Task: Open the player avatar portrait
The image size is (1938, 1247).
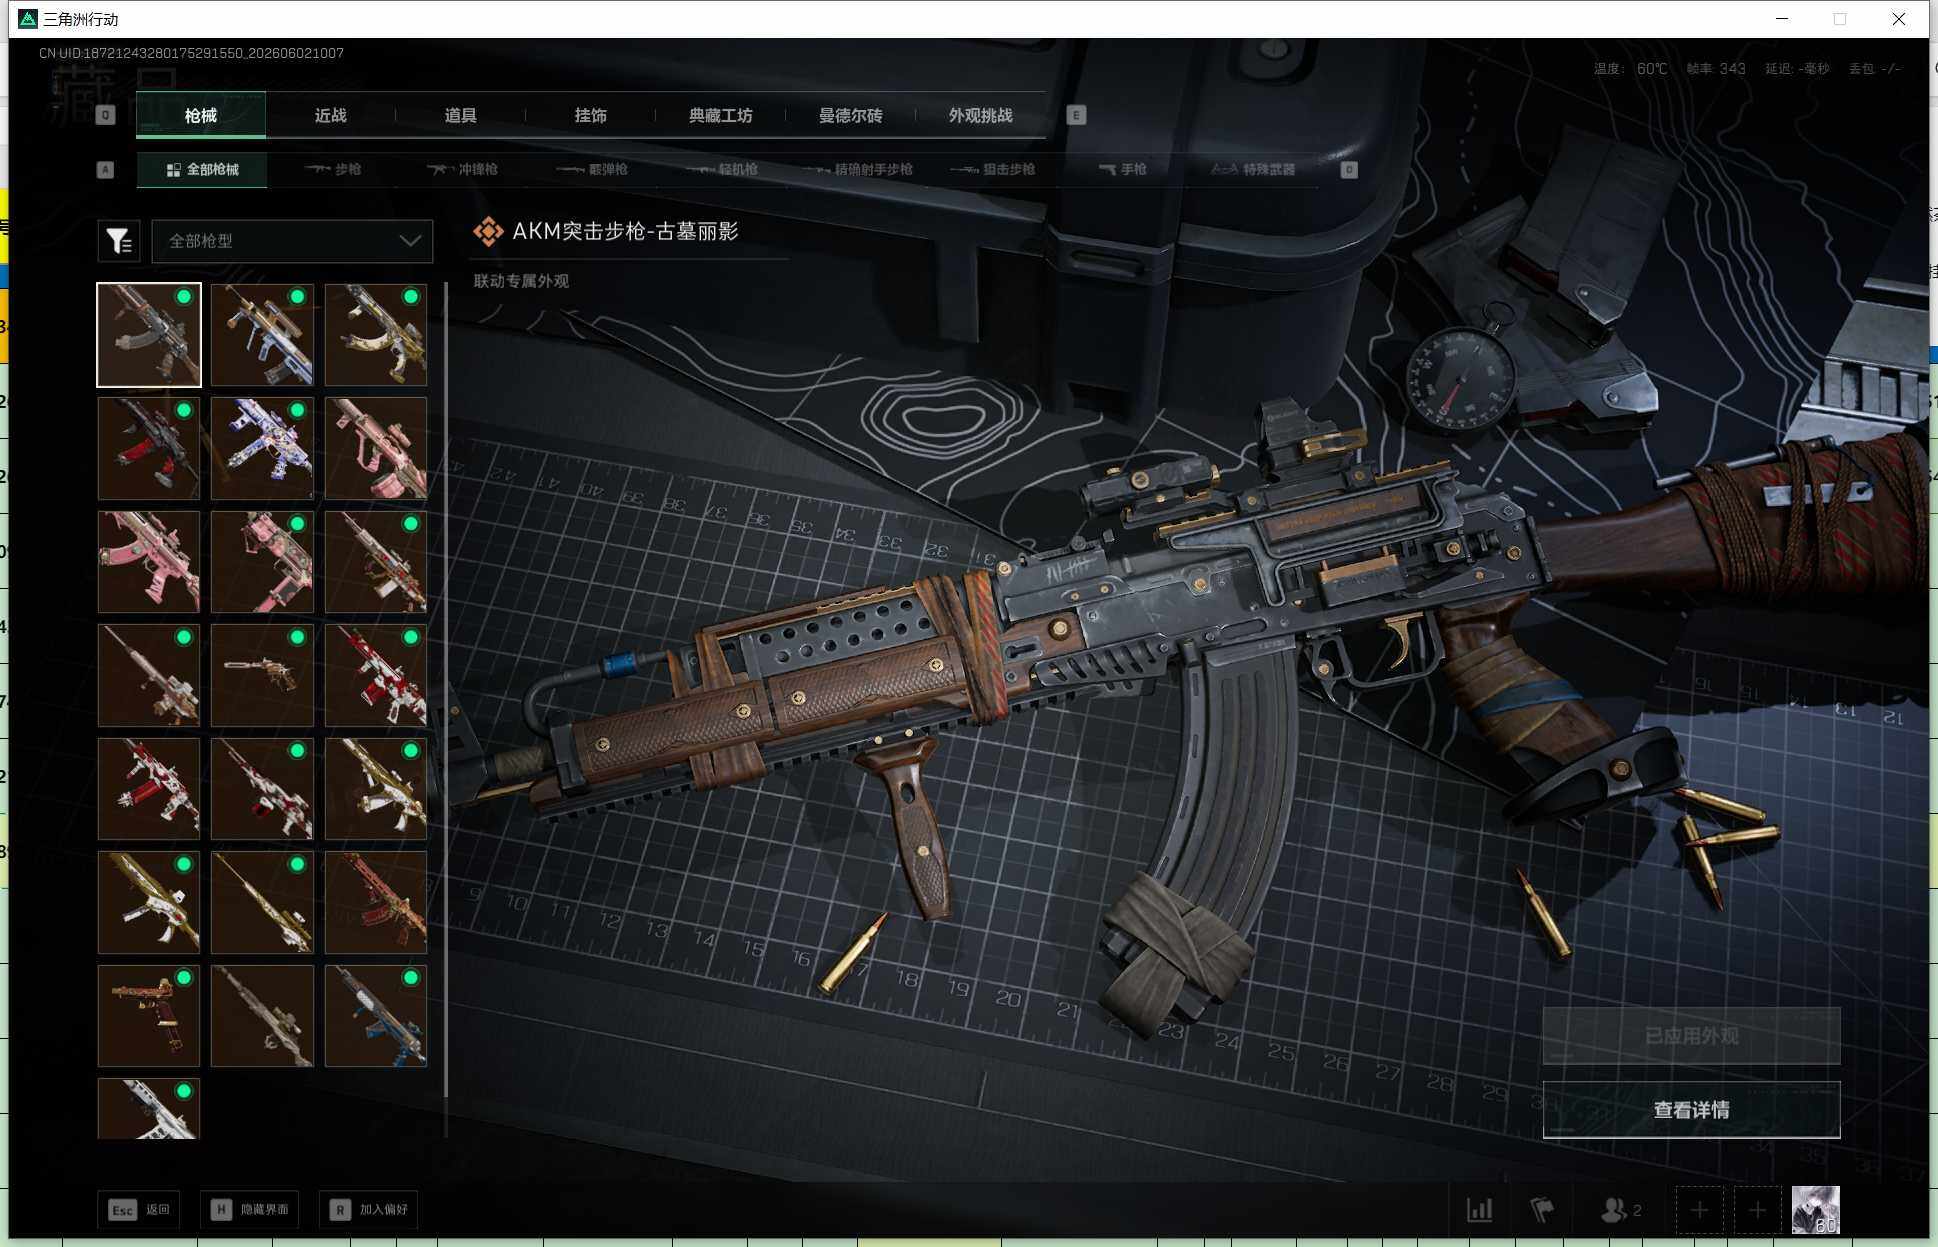Action: [1815, 1210]
